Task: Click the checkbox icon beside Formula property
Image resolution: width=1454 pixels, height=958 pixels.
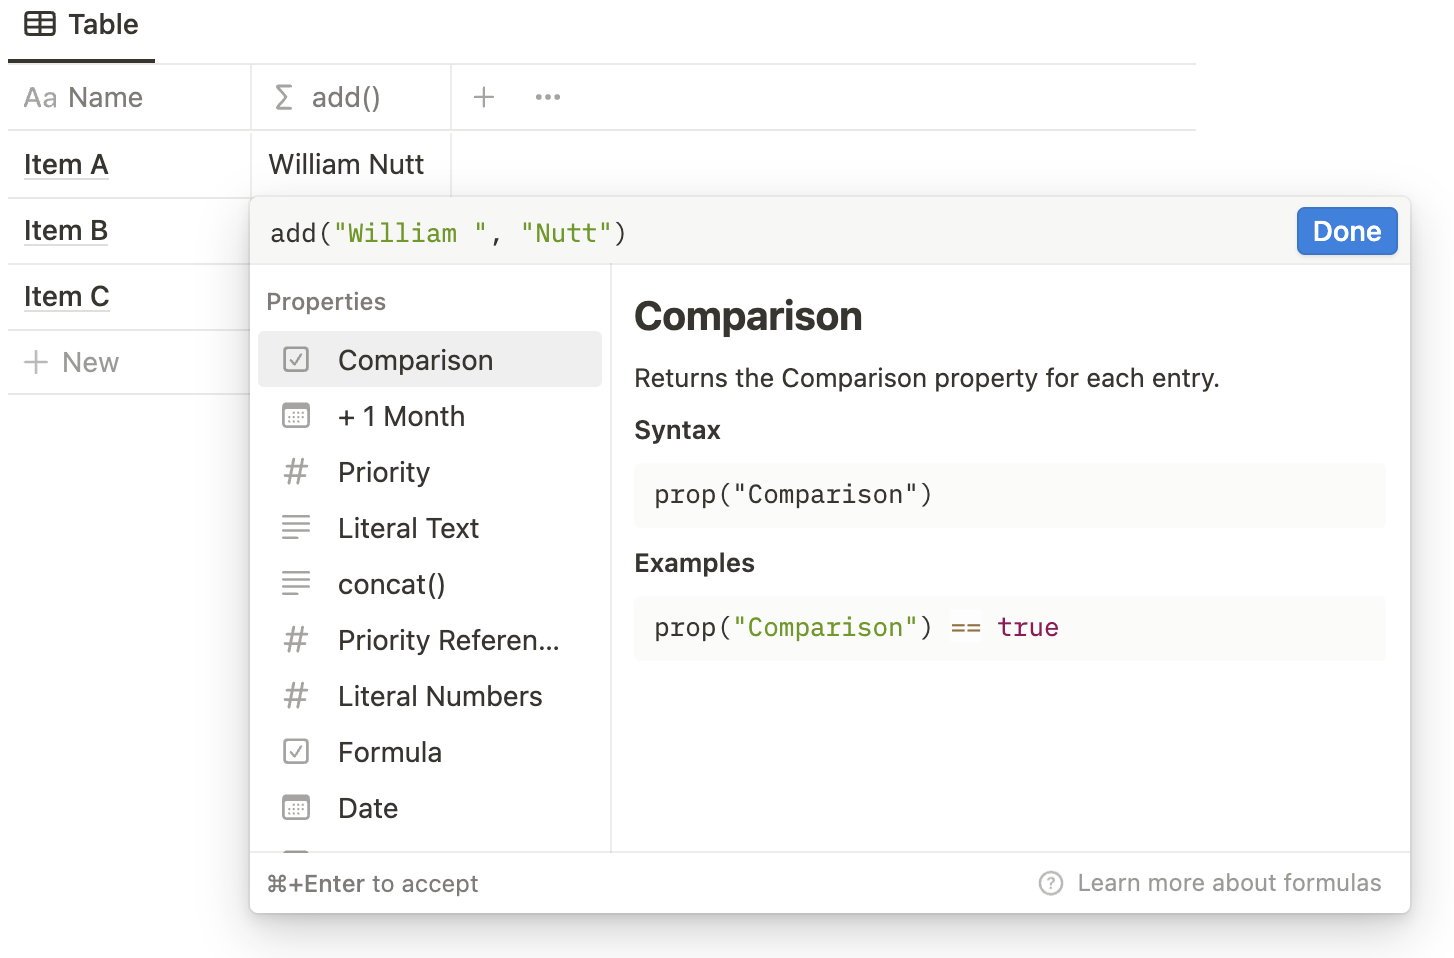Action: pyautogui.click(x=296, y=751)
